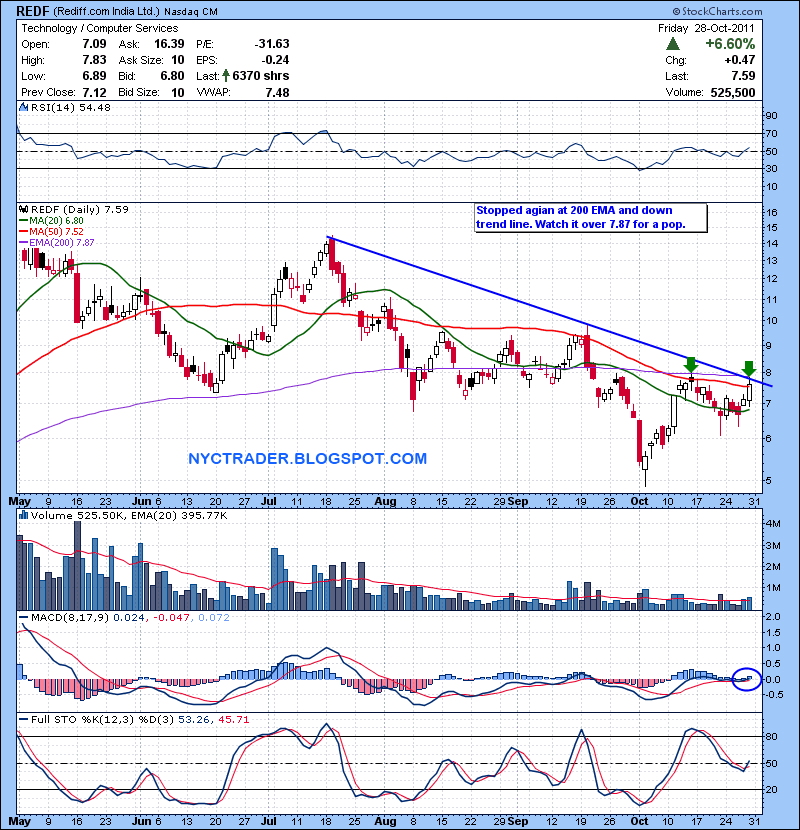Click the candlestick icon beside REDF (Daily)

(24, 210)
